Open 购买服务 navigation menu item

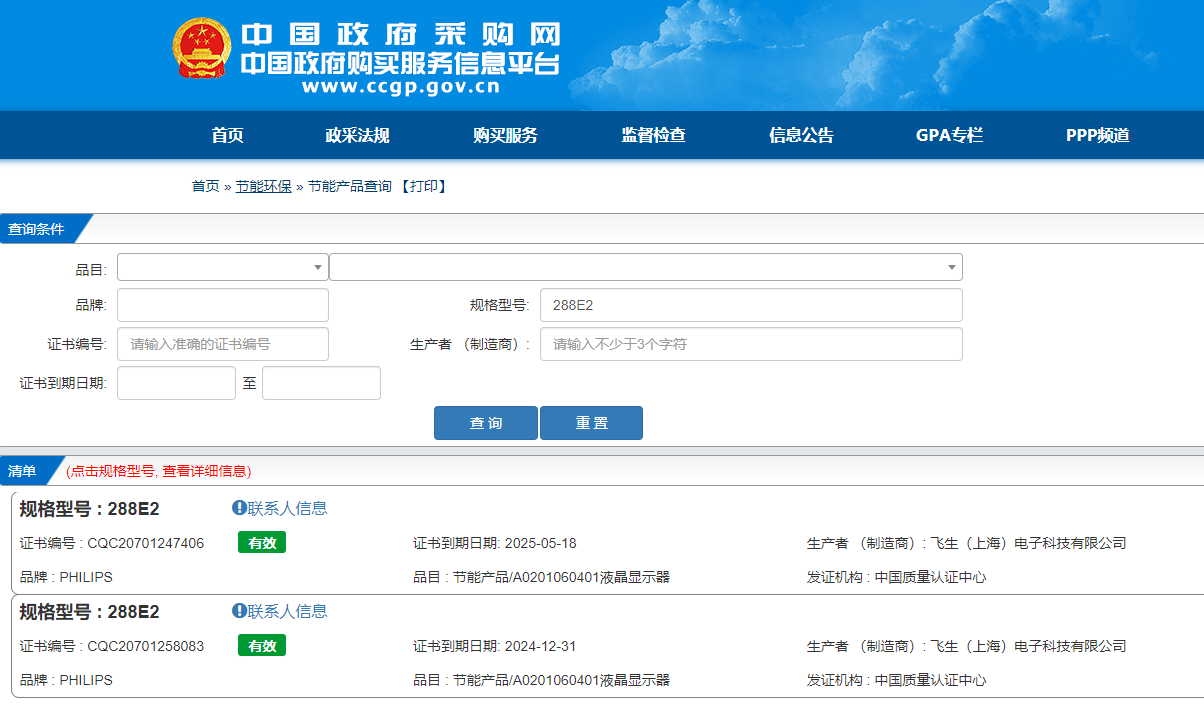pos(505,136)
